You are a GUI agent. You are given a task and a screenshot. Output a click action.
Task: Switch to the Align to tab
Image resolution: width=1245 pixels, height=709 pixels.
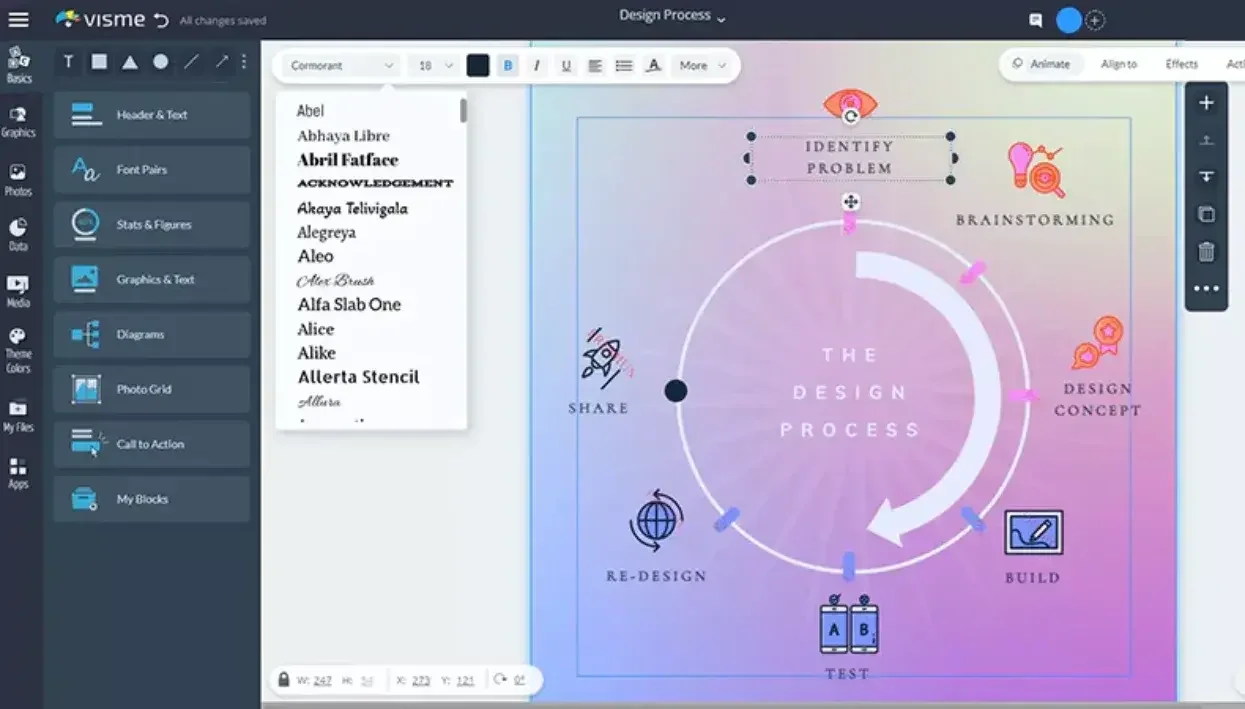tap(1119, 64)
